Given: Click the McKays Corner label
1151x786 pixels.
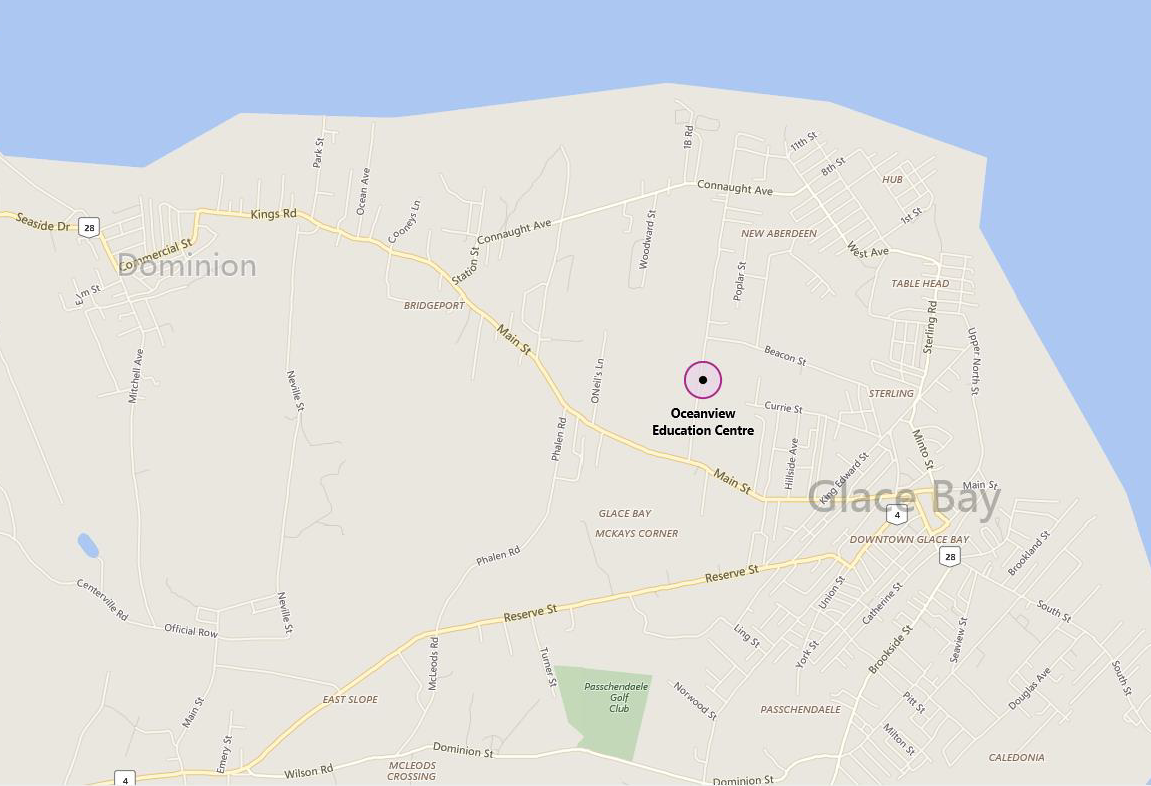Looking at the screenshot, I should pos(636,534).
